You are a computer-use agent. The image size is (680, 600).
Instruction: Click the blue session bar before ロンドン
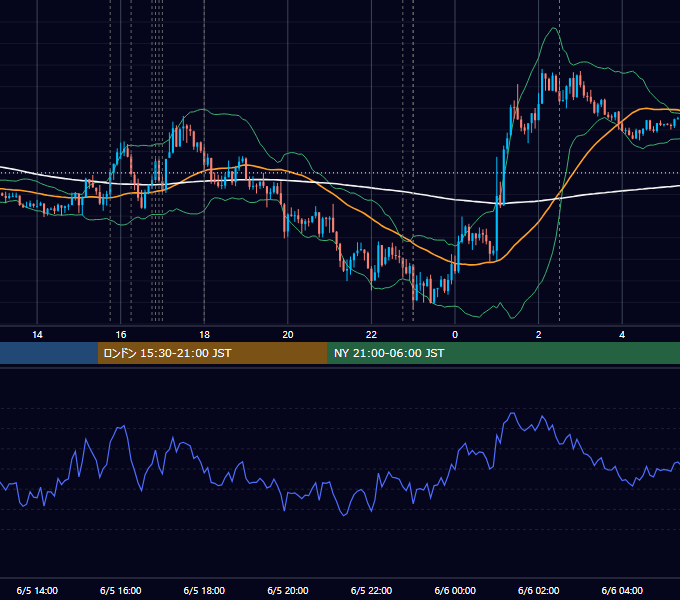[49, 353]
